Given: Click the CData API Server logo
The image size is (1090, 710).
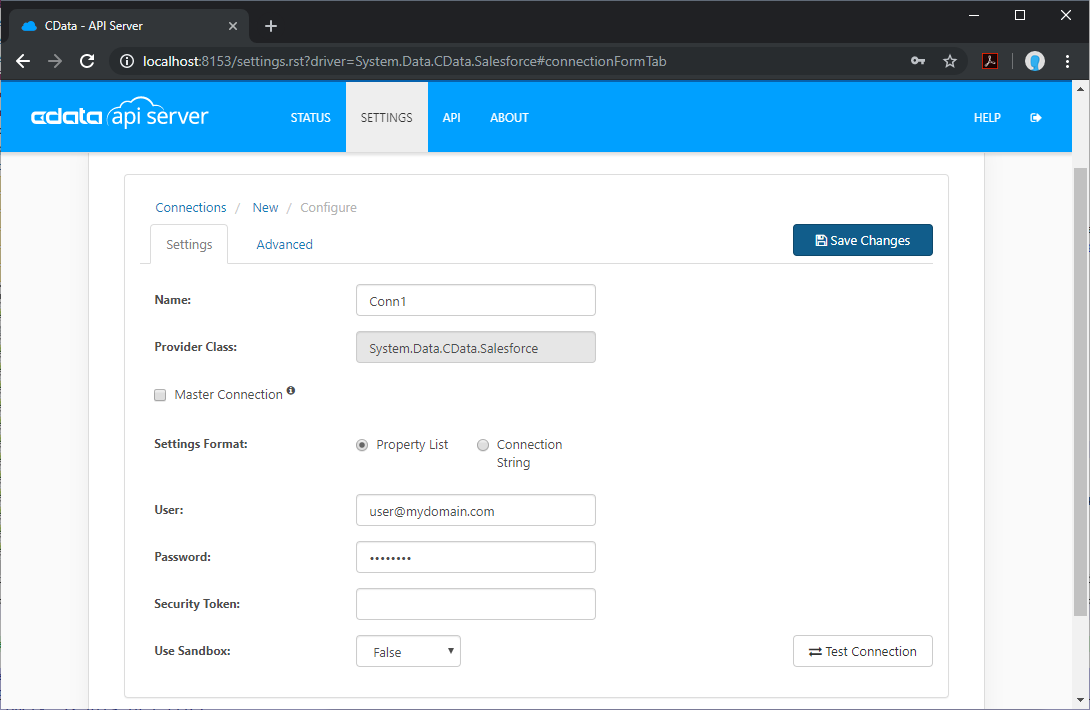Looking at the screenshot, I should click(x=120, y=117).
